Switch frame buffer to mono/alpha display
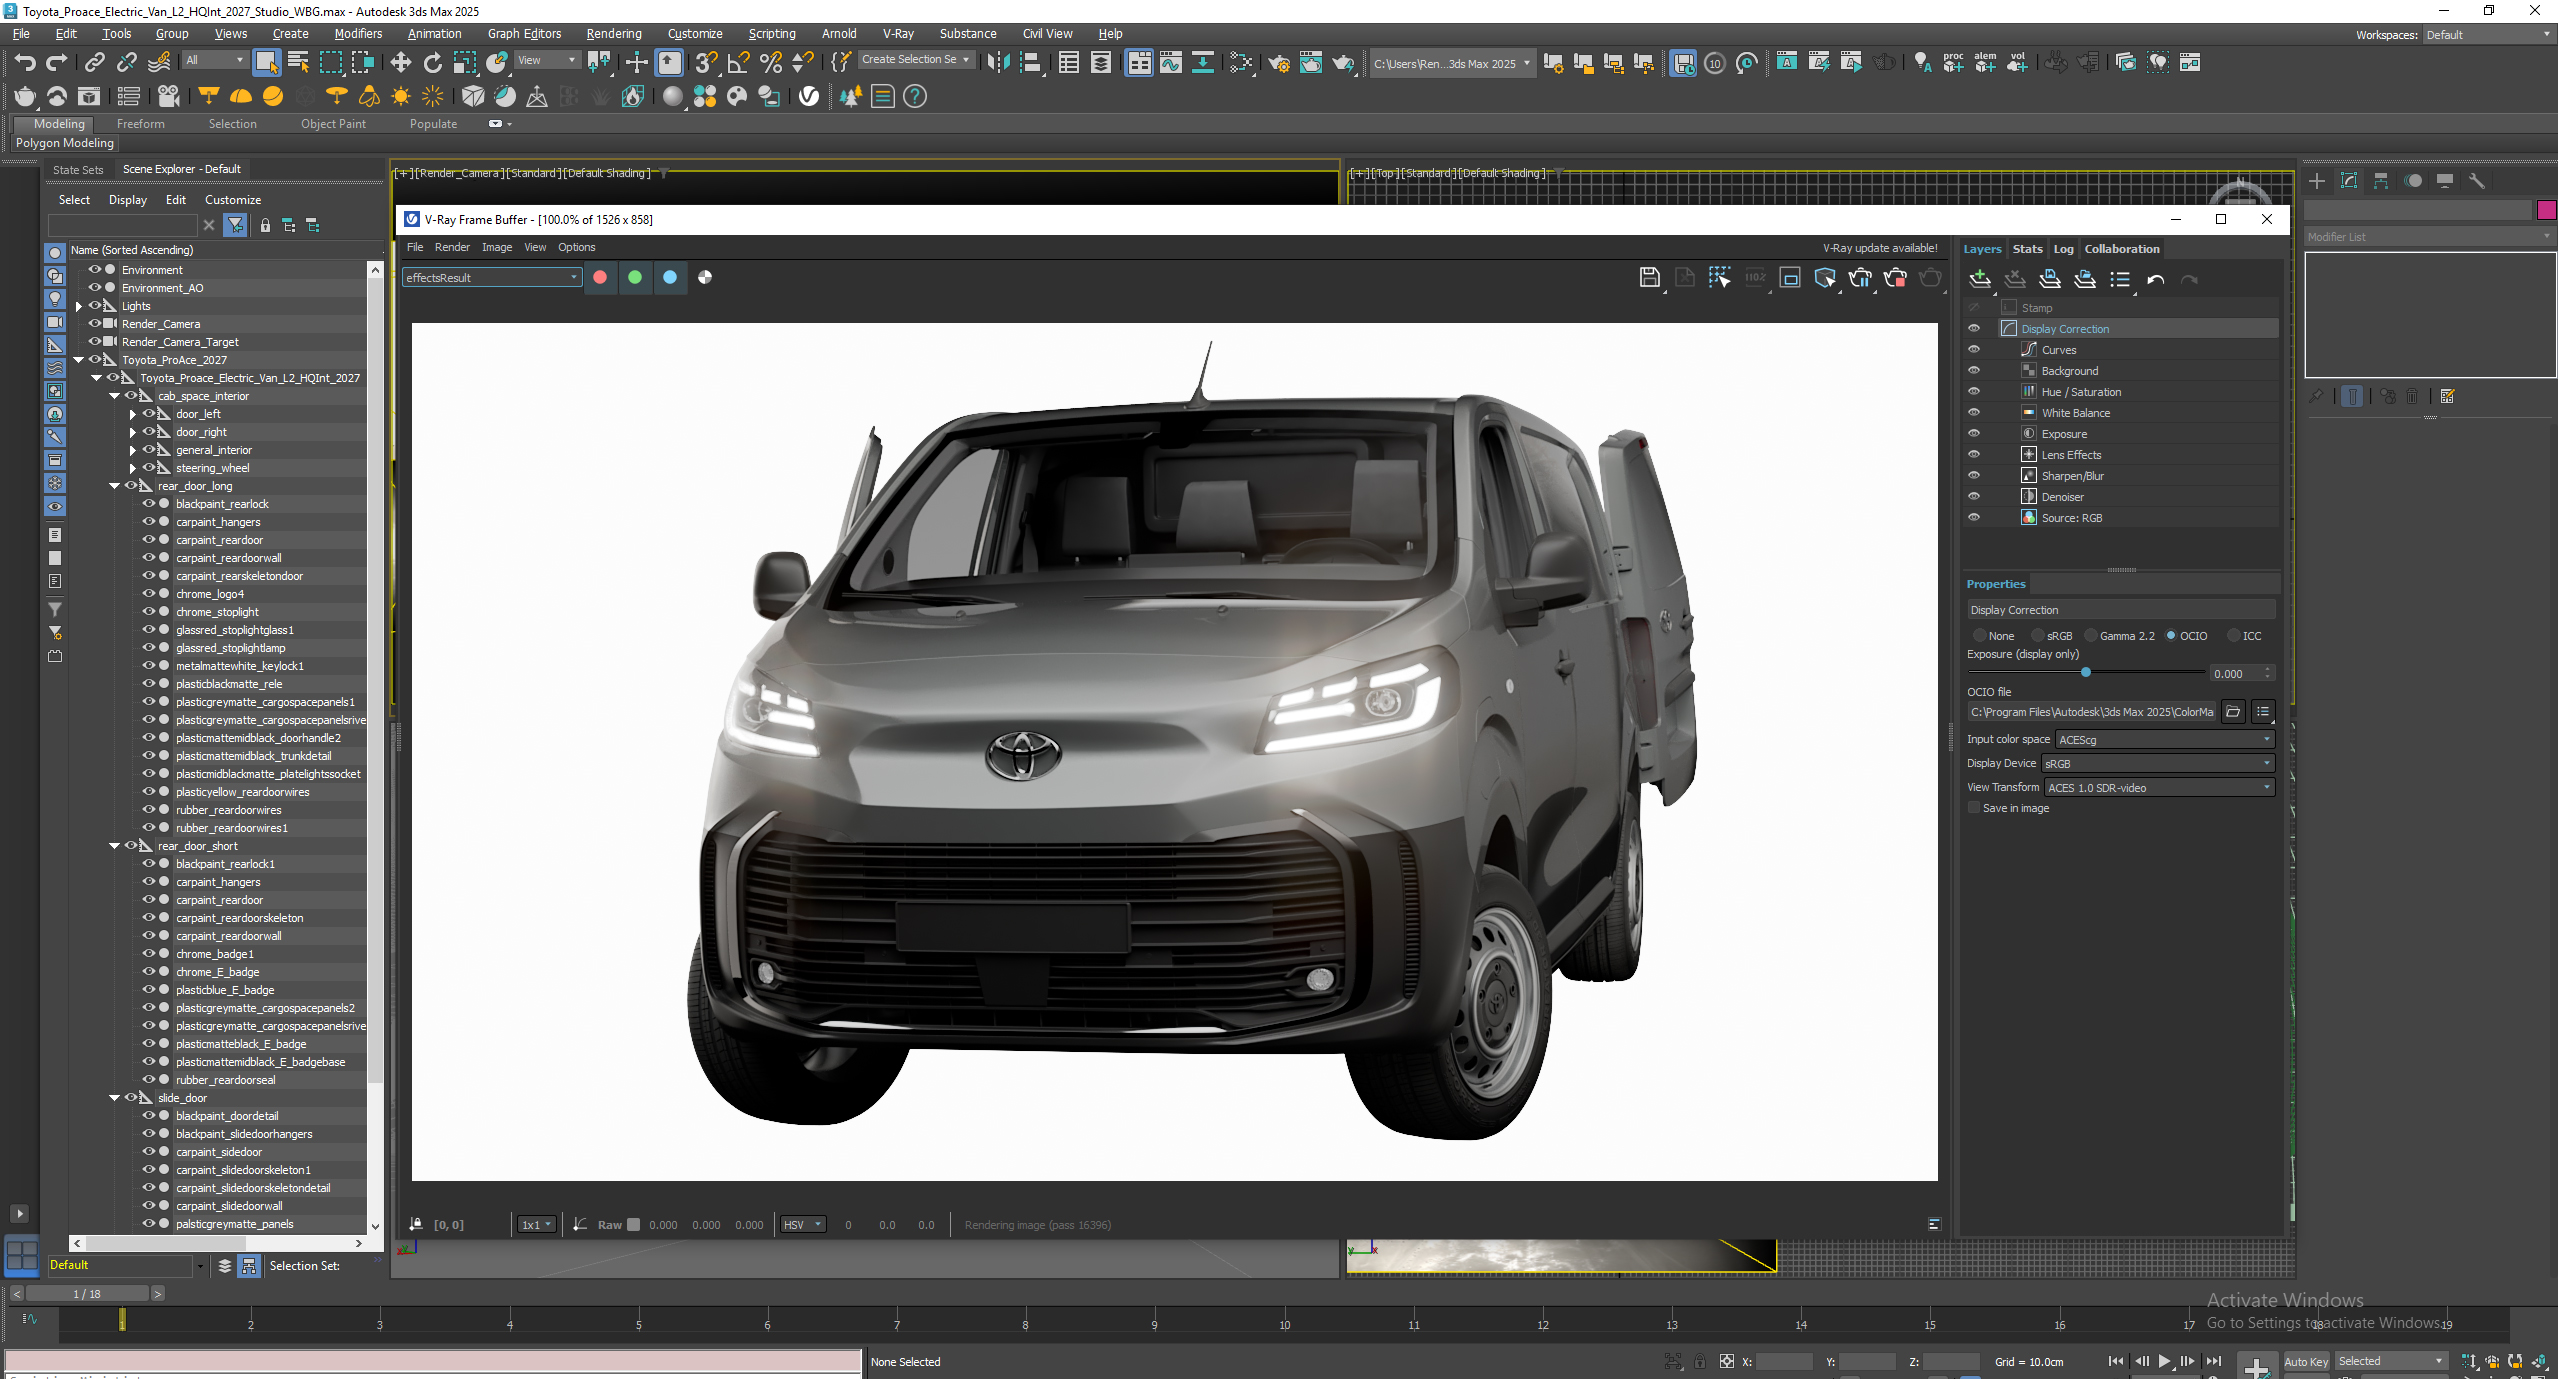Viewport: 2558px width, 1379px height. (705, 278)
